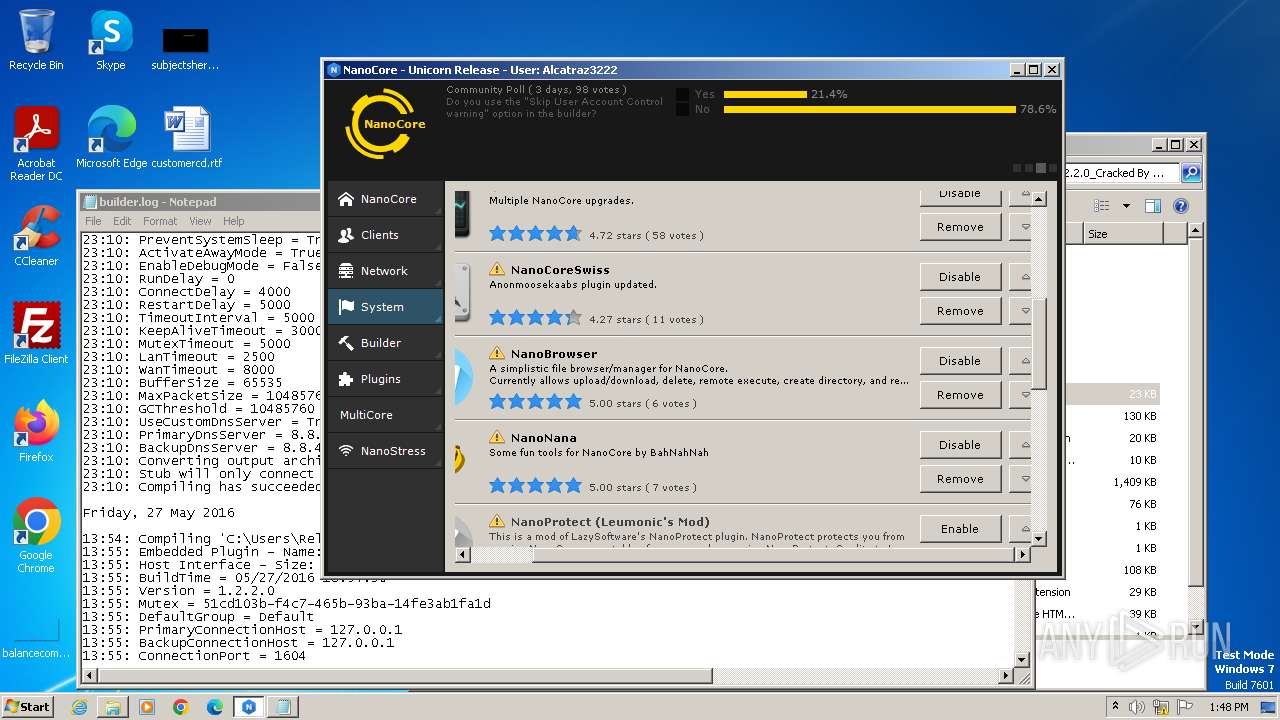Disable the NanoBrowser plugin

960,361
